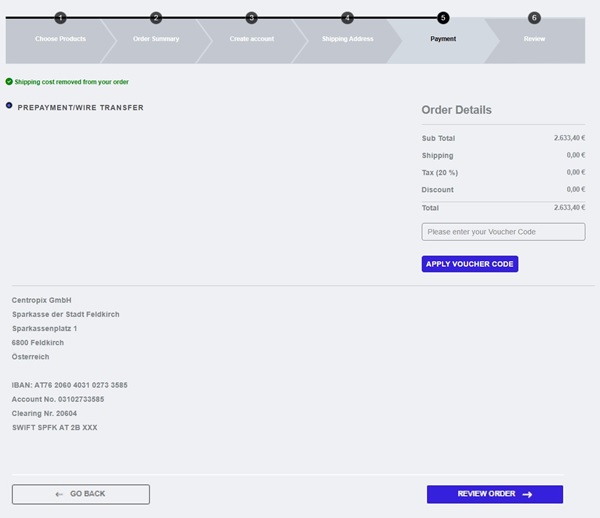600x518 pixels.
Task: Click the Prepayment/Wire Transfer label
Action: pos(81,107)
